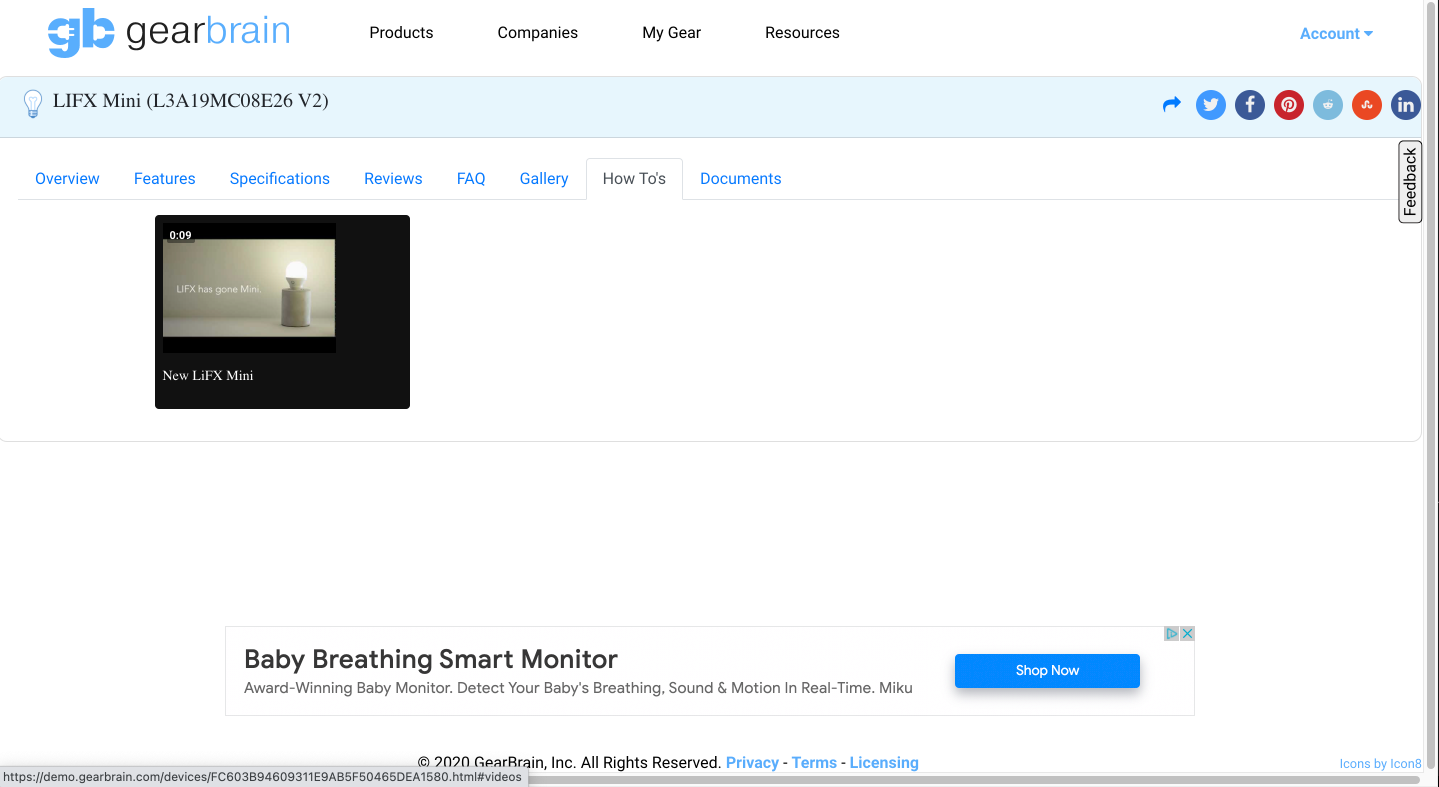Screen dimensions: 1439x787
Task: Click the Shop Now ad button
Action: click(x=1047, y=671)
